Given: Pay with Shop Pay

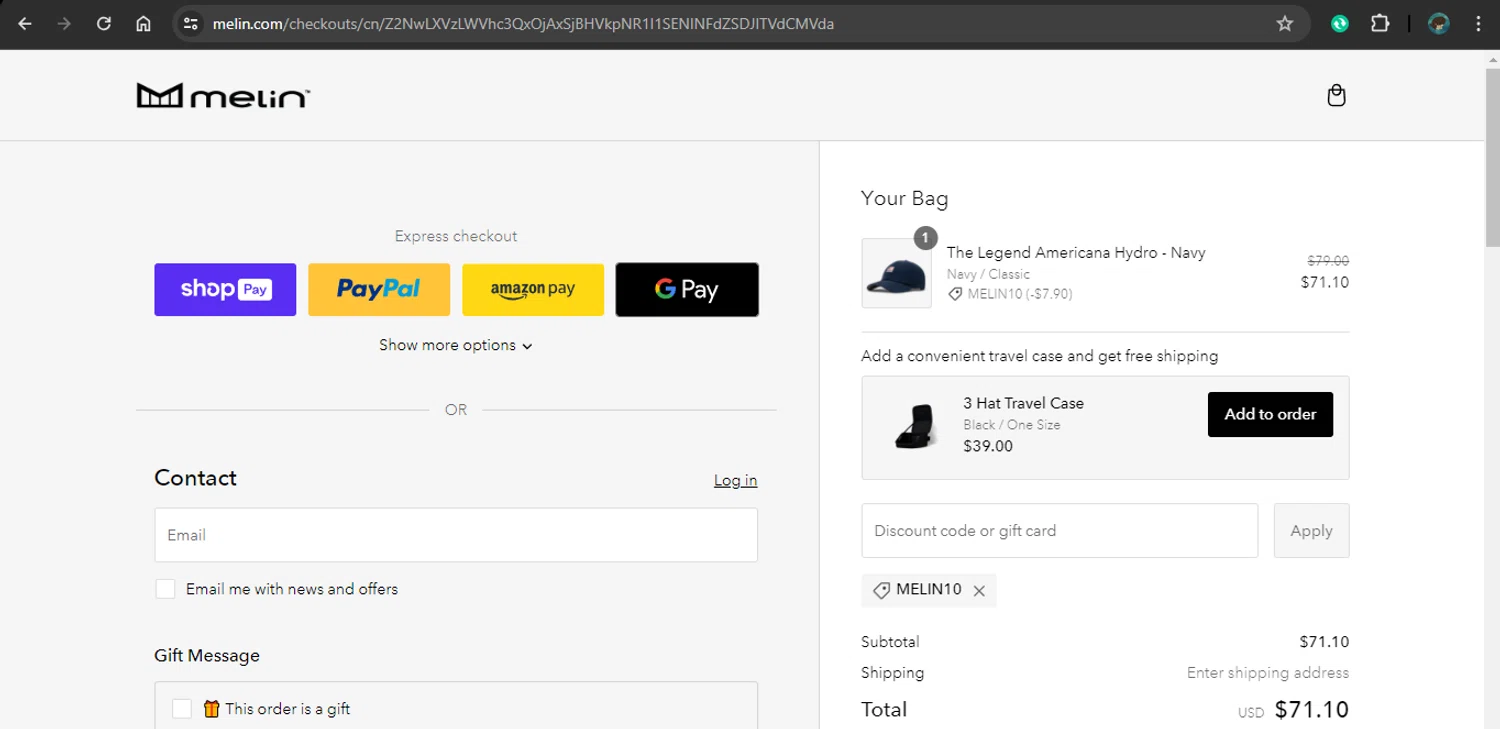Looking at the screenshot, I should [225, 290].
